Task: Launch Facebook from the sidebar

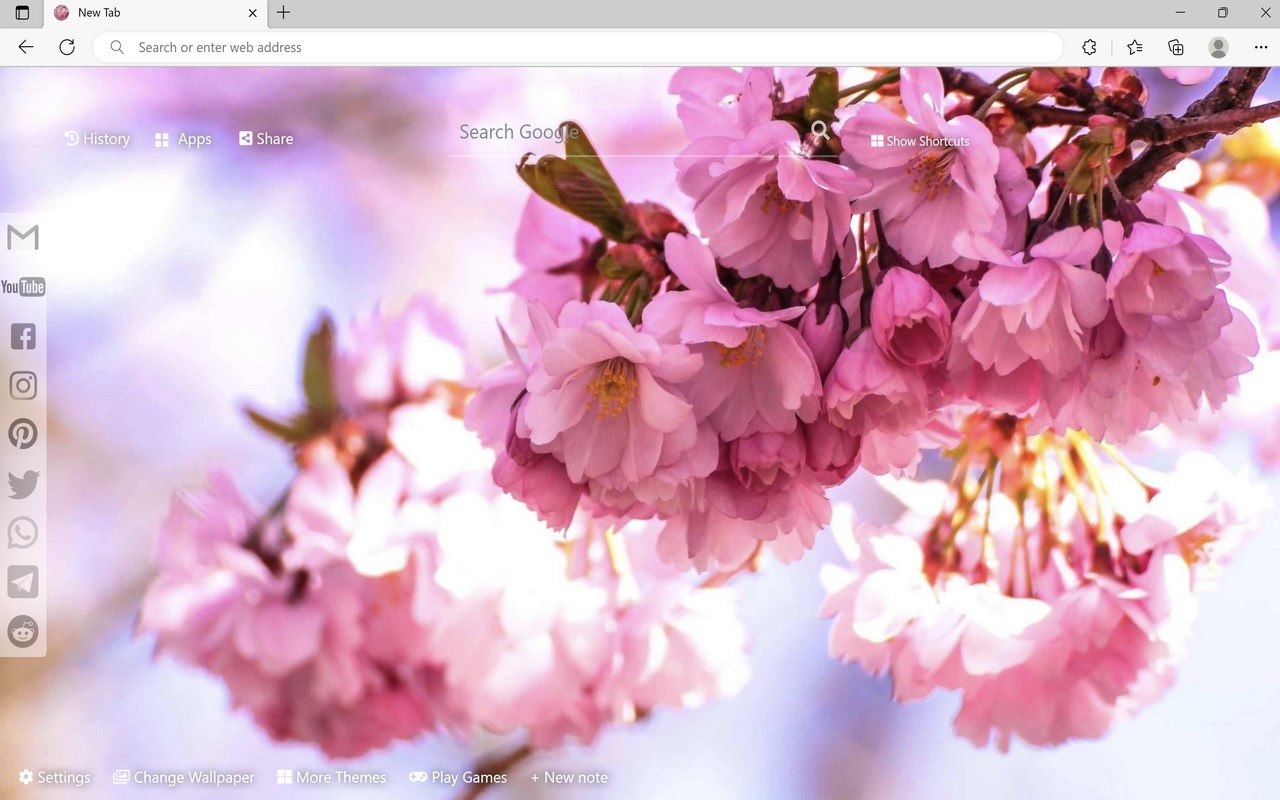Action: (x=23, y=336)
